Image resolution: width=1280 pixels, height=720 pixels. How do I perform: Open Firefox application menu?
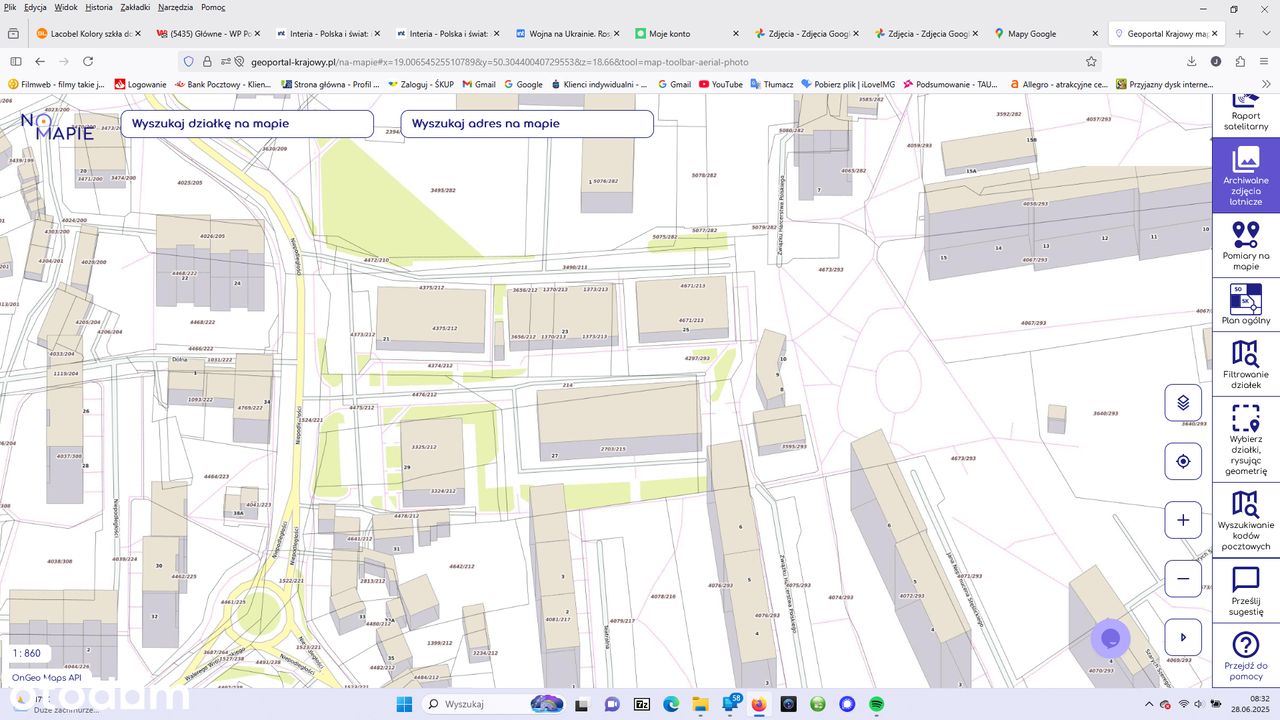1264,61
